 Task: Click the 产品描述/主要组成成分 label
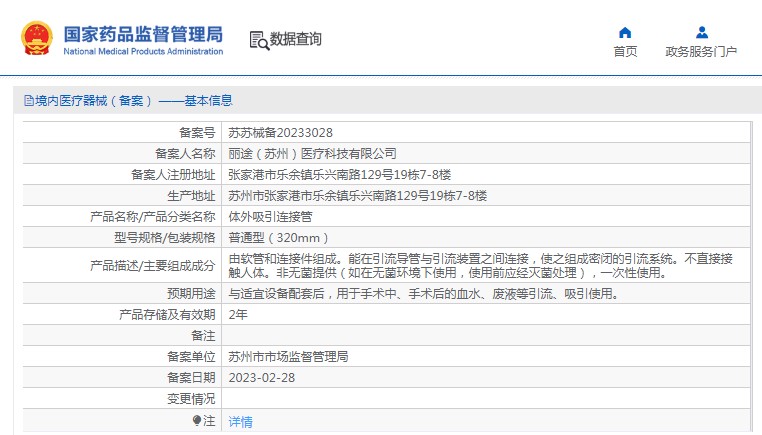[x=153, y=265]
